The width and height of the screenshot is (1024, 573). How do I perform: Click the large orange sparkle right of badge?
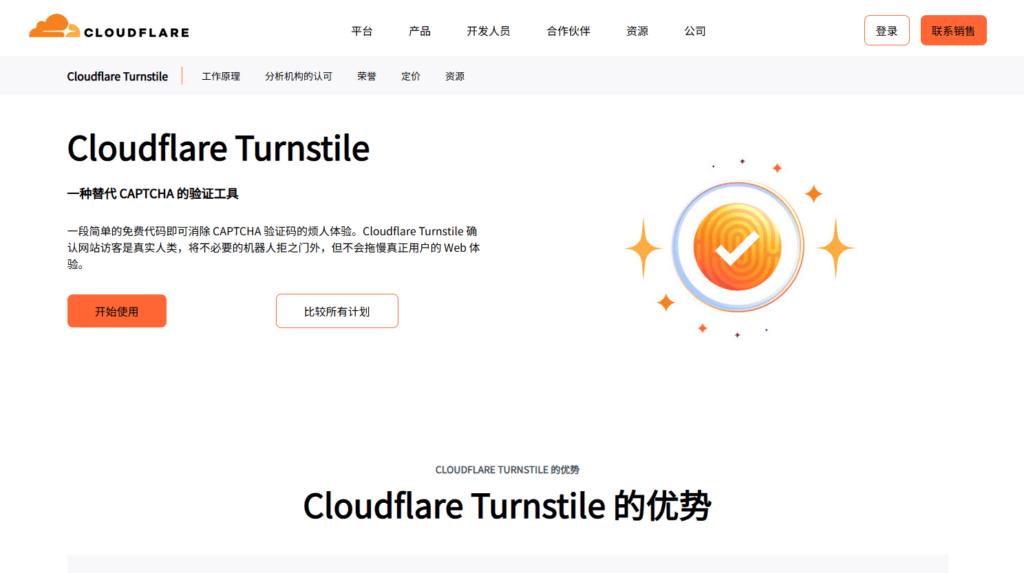coord(834,248)
